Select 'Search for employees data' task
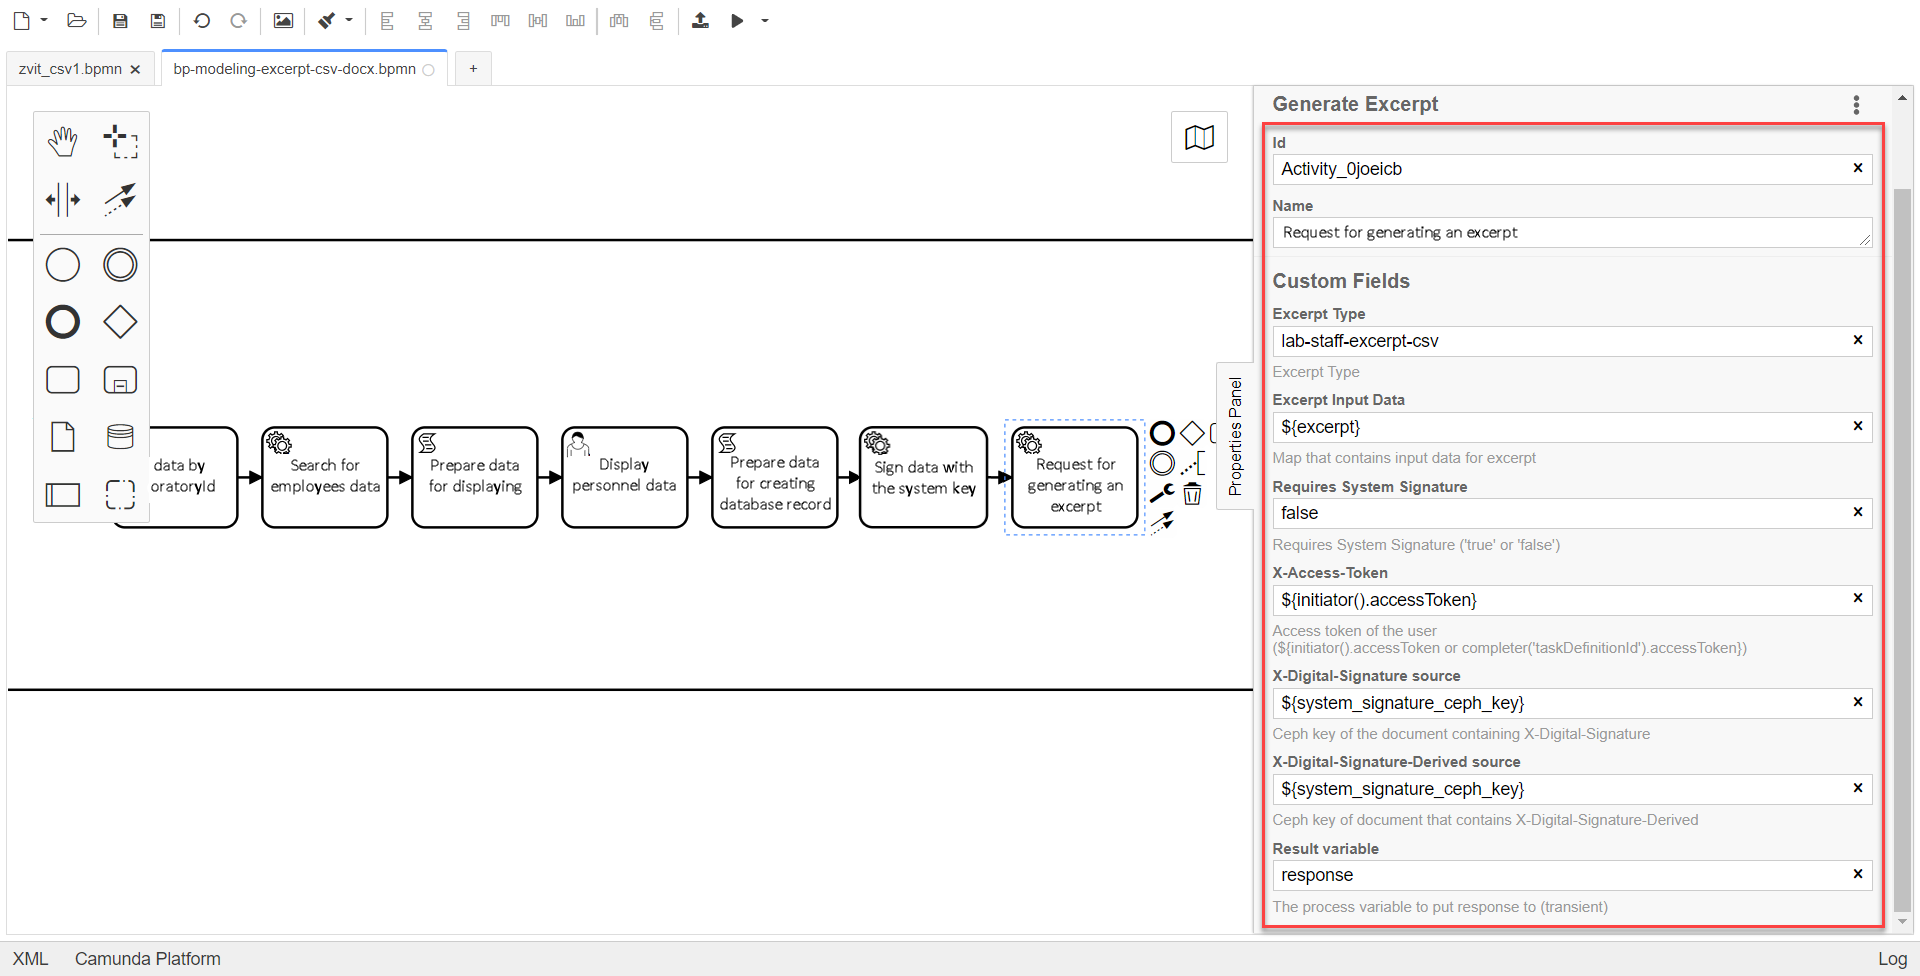 pos(325,477)
